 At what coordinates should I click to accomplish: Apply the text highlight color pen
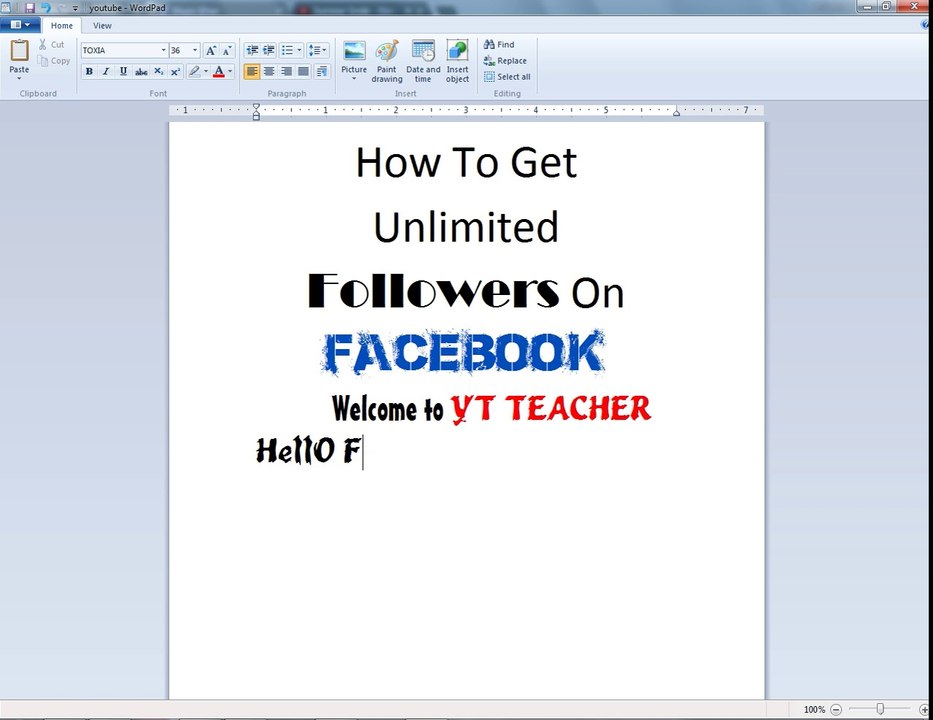194,72
